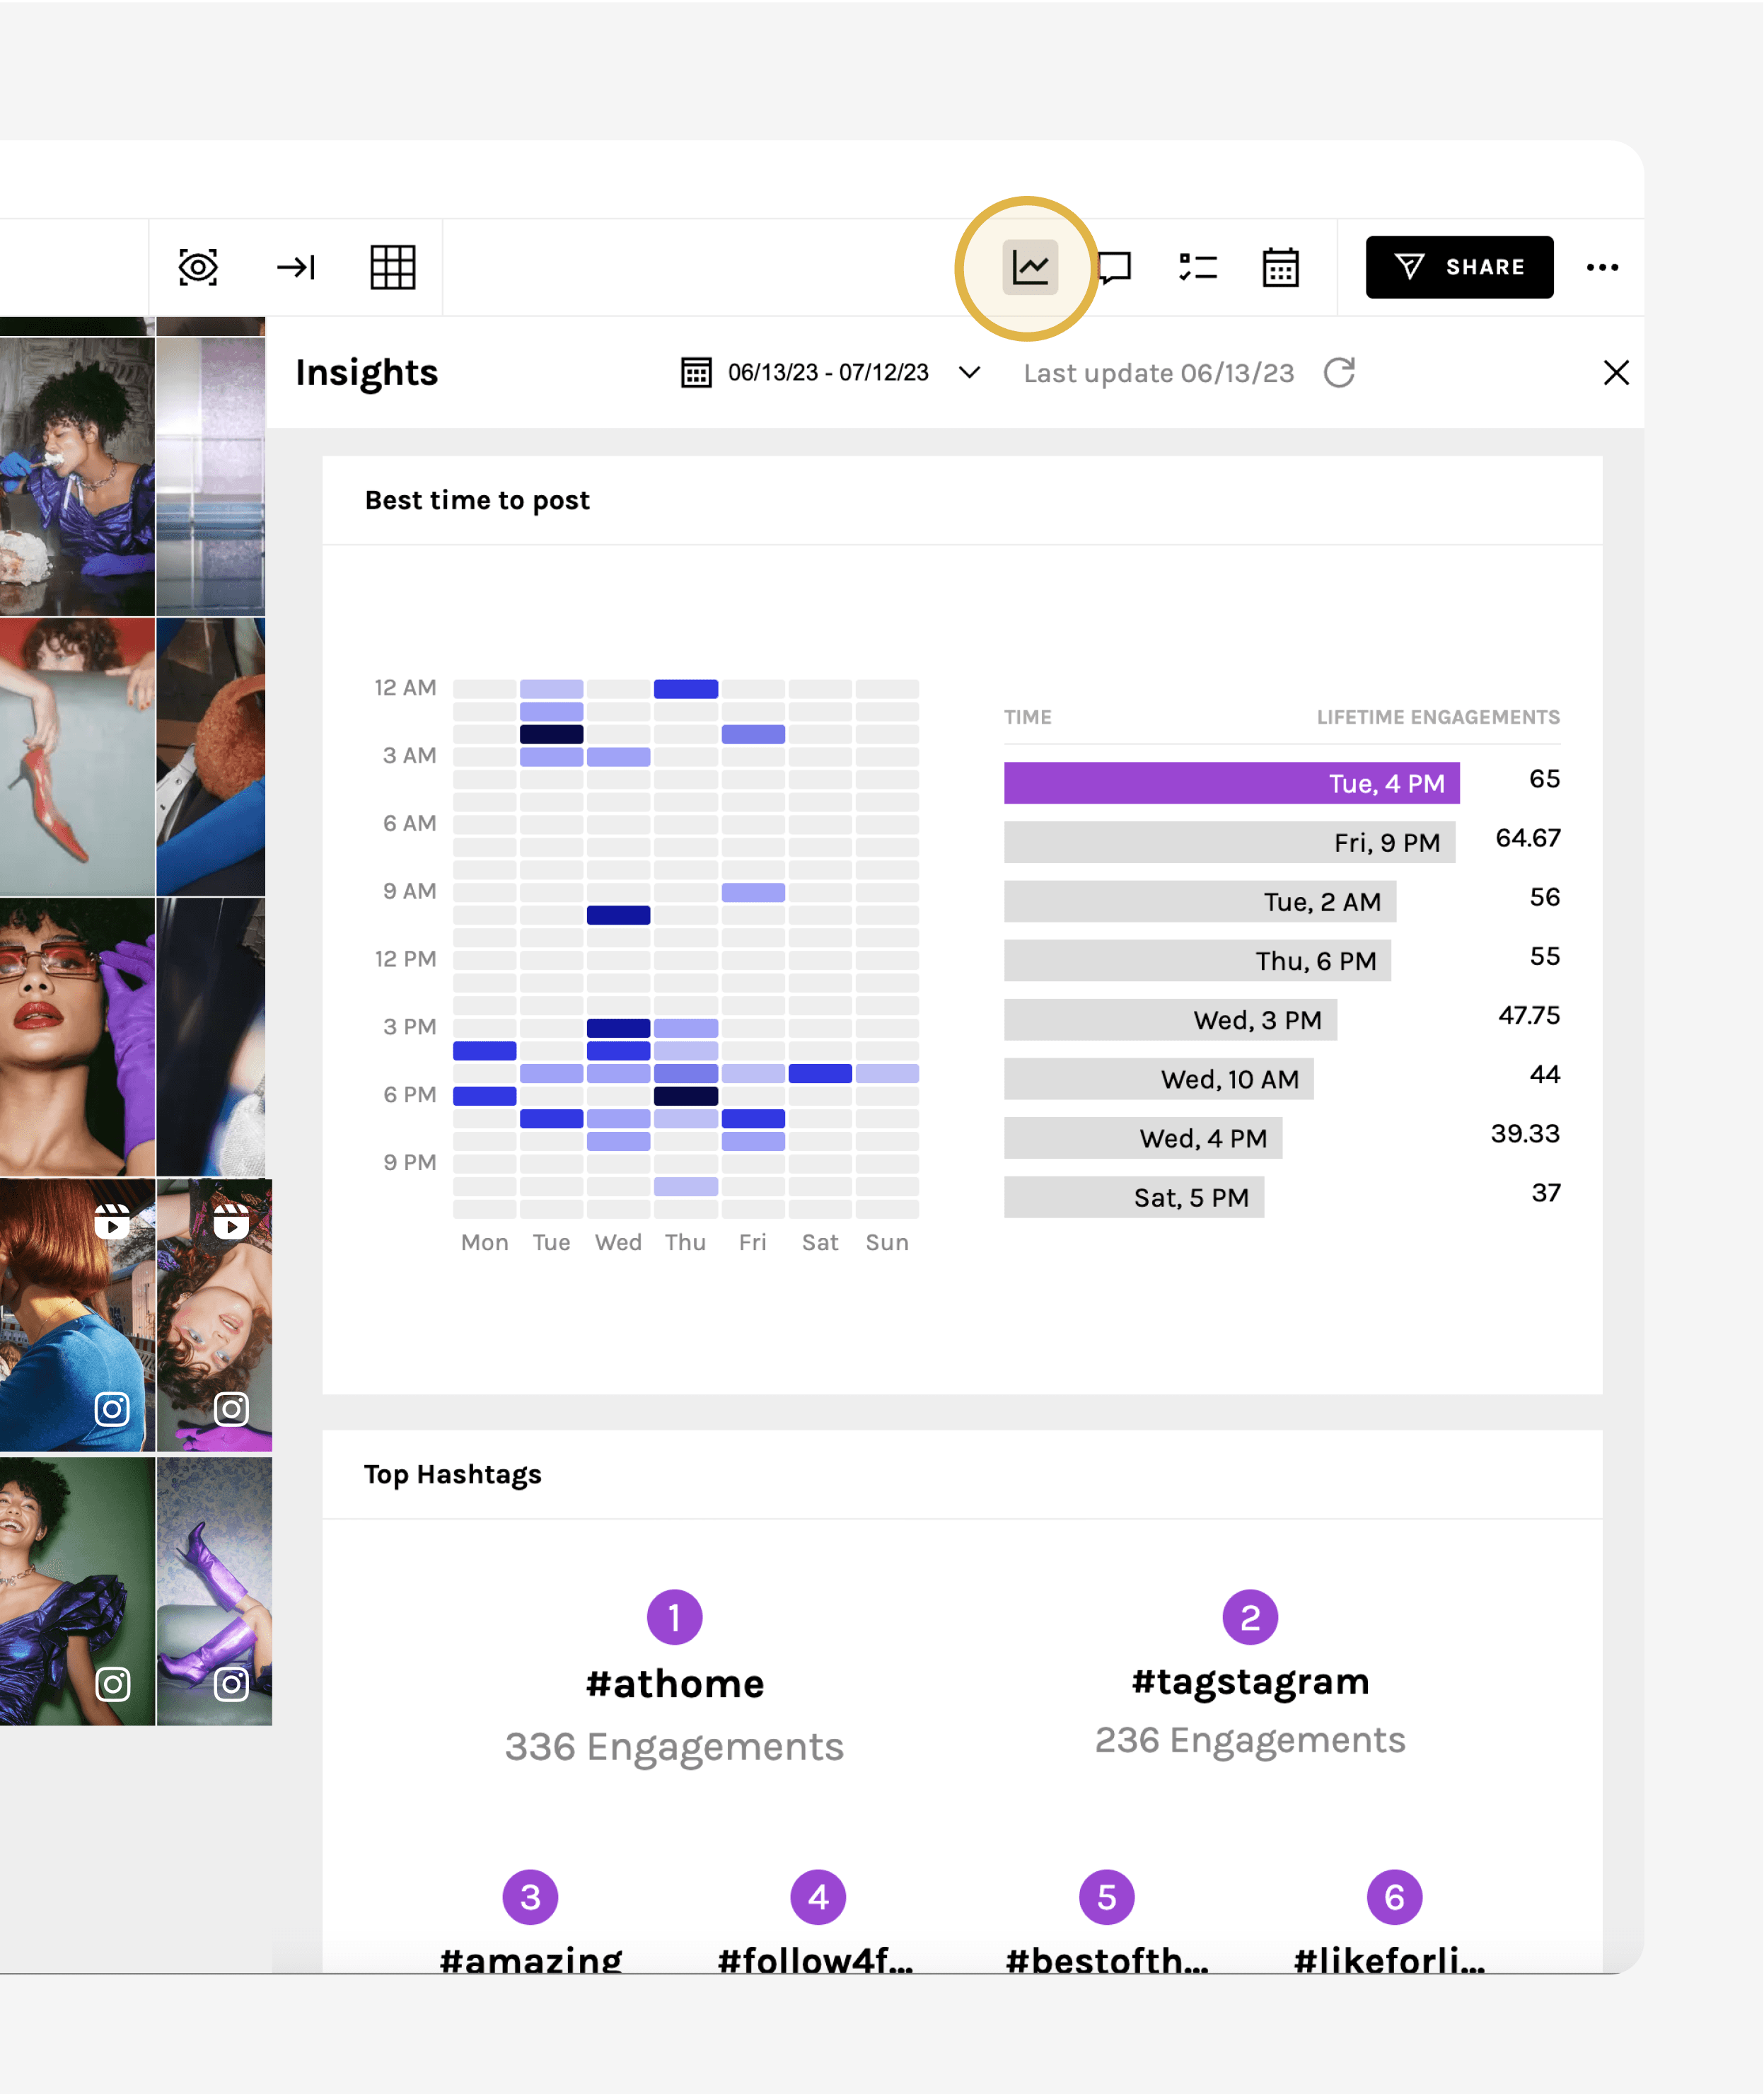
Task: Close the Insights panel
Action: point(1616,373)
